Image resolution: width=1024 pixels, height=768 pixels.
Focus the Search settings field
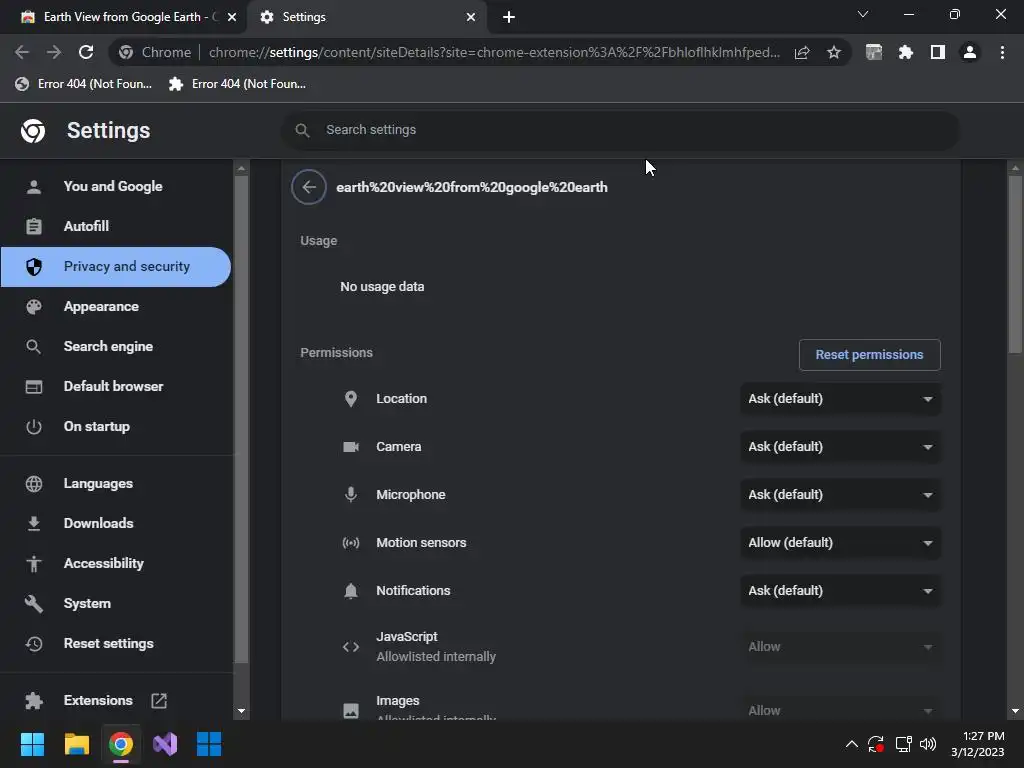[x=620, y=130]
